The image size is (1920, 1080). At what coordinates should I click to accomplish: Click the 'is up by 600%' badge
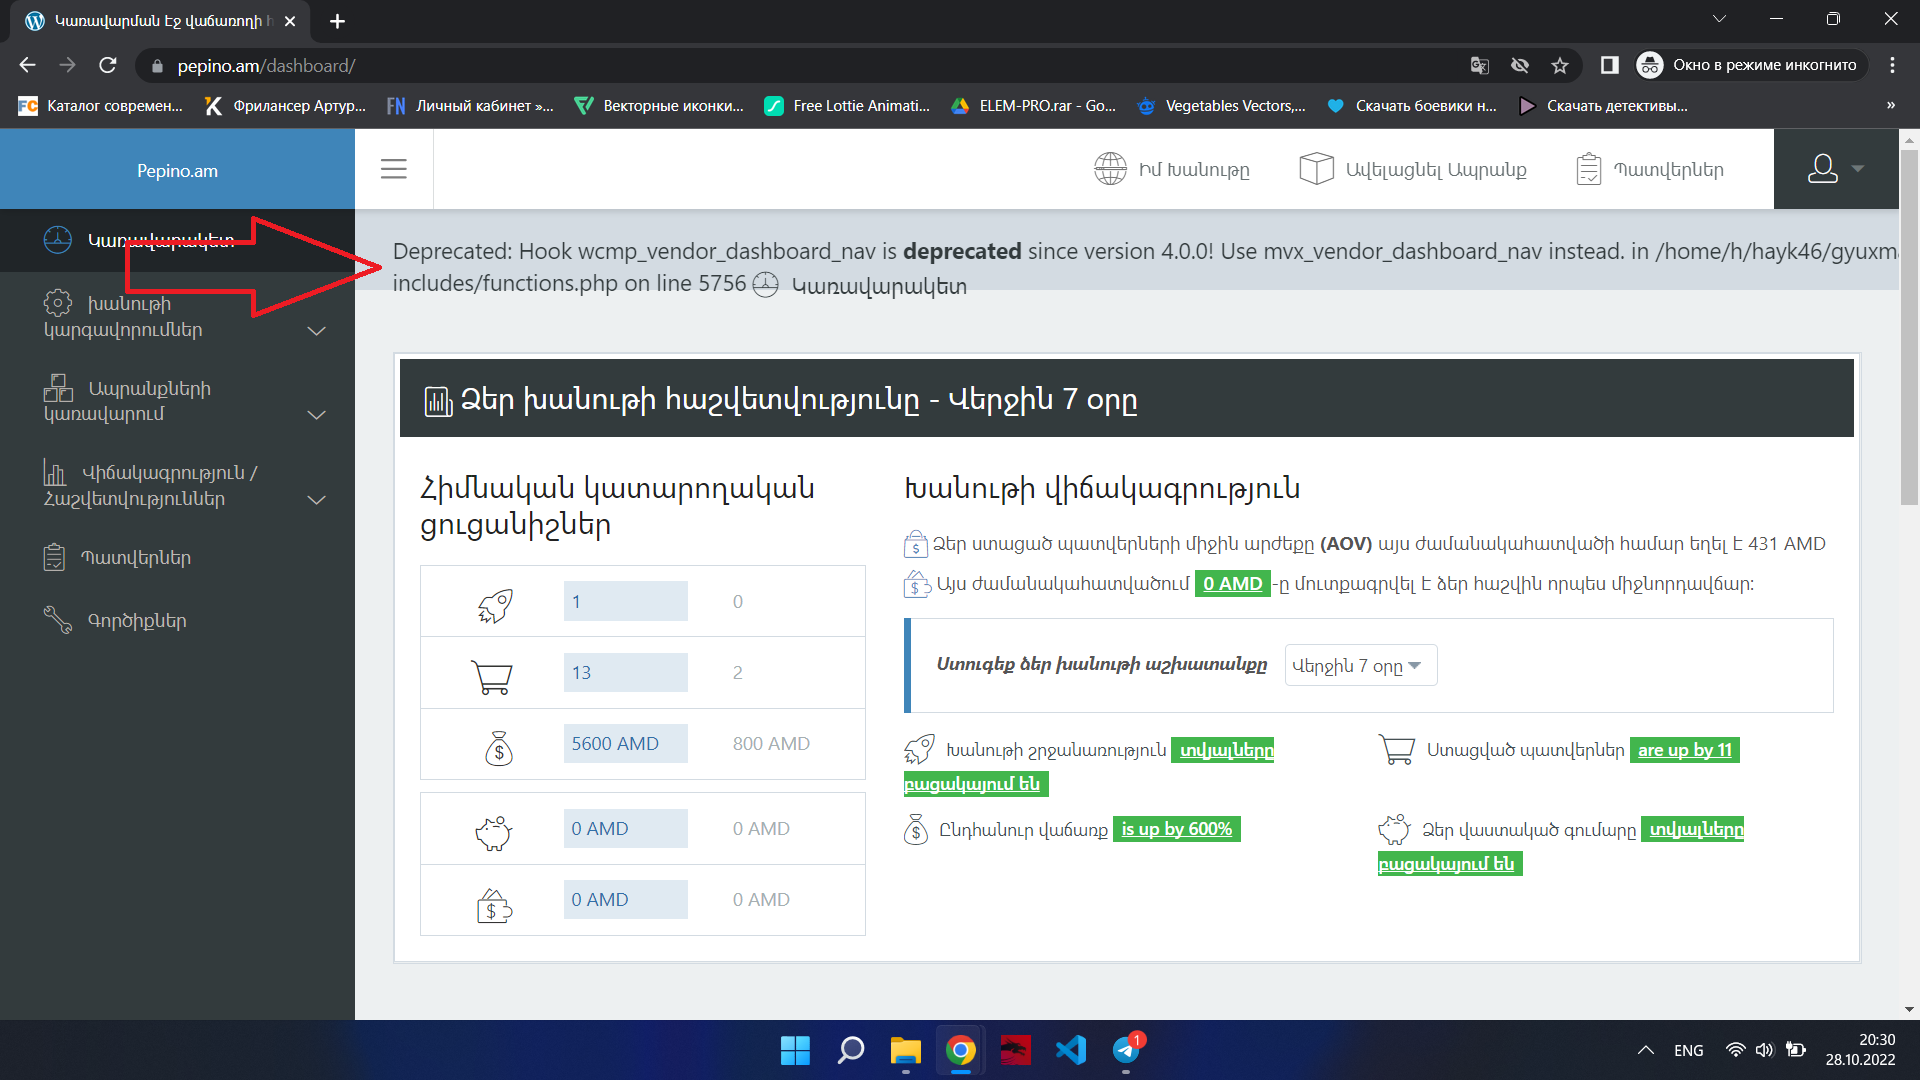point(1176,829)
